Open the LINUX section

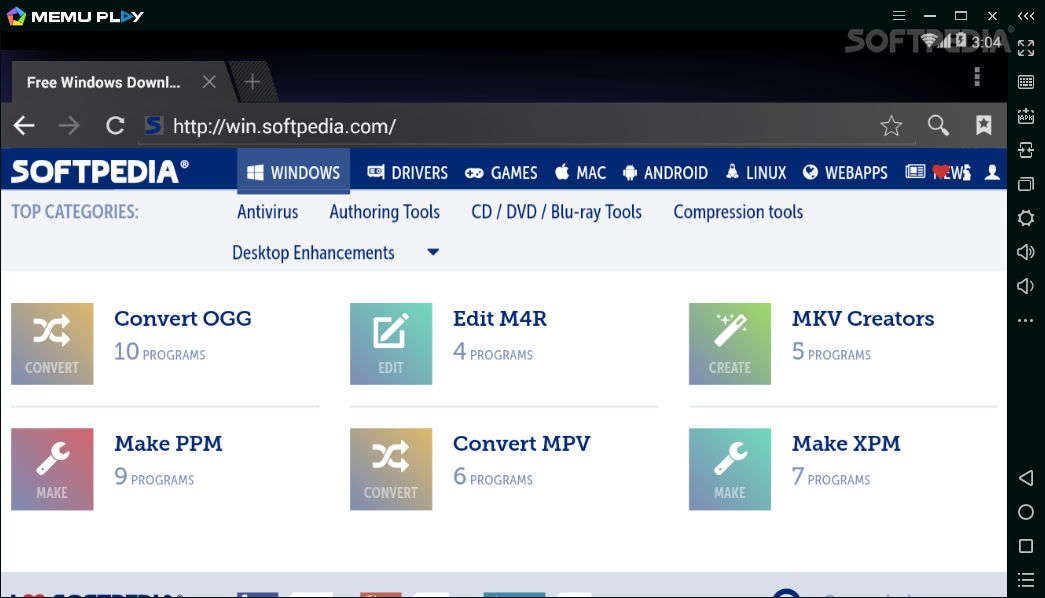[756, 173]
